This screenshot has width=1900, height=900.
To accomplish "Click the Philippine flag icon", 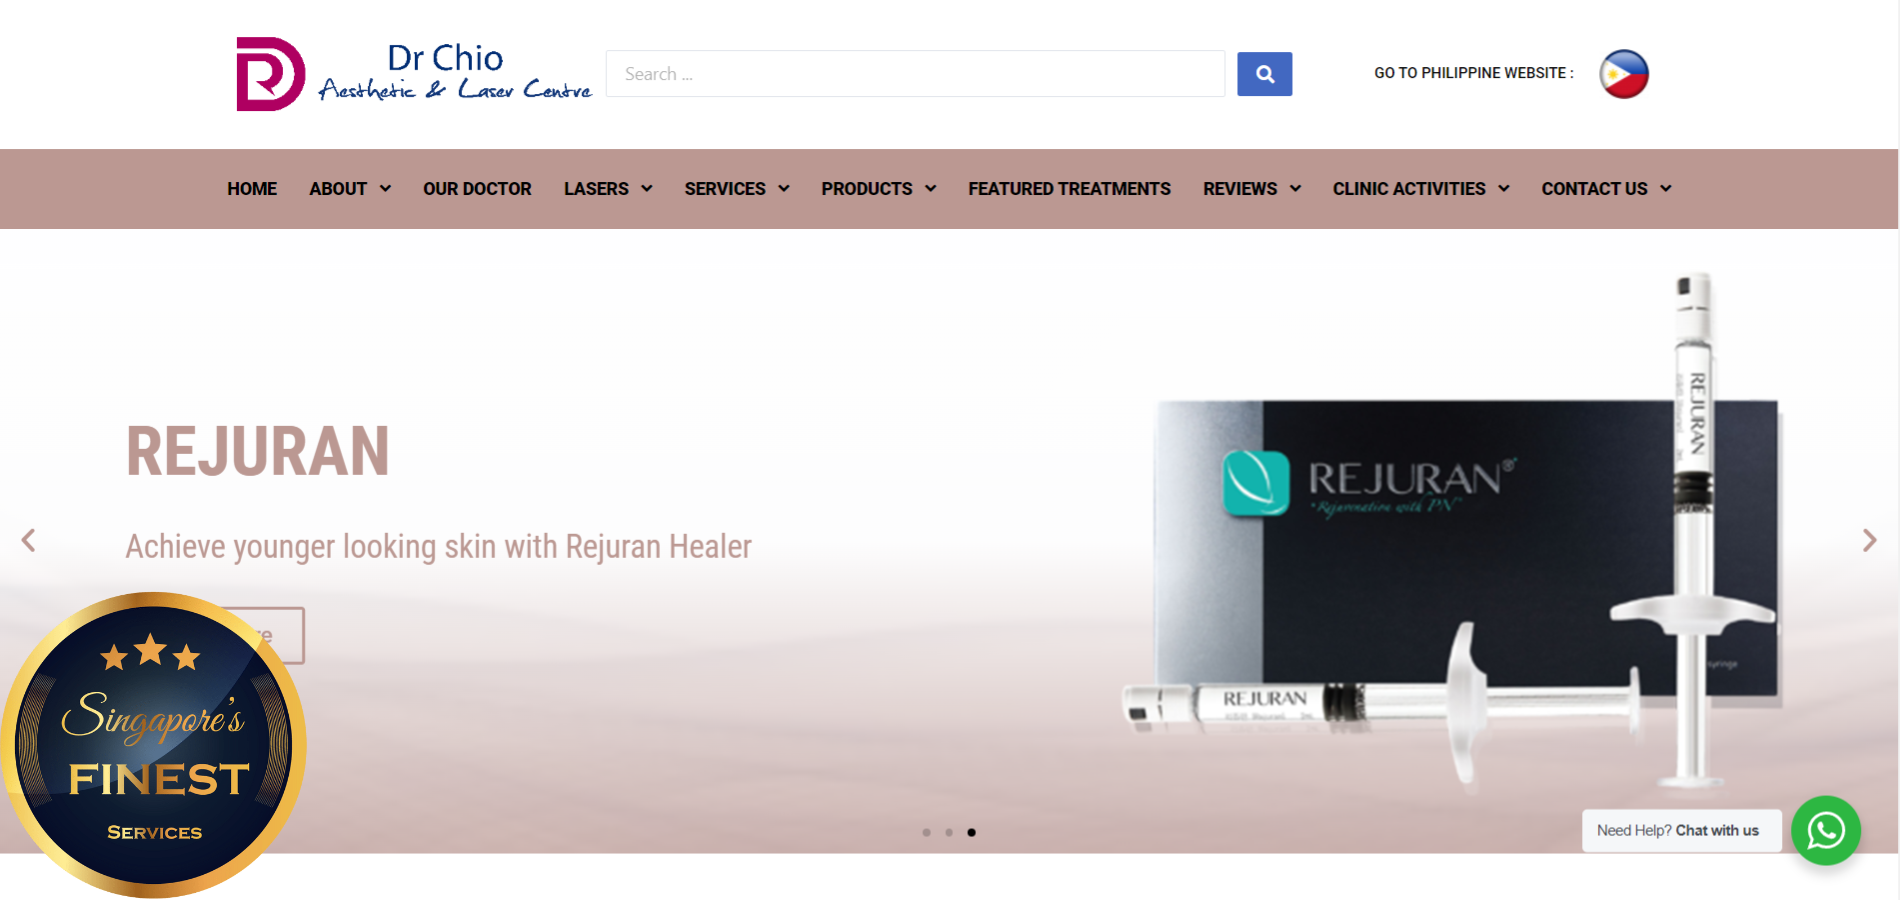I will 1623,74.
